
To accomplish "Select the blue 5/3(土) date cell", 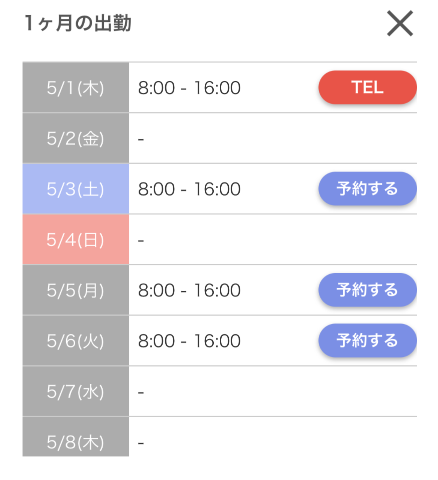I will (76, 189).
